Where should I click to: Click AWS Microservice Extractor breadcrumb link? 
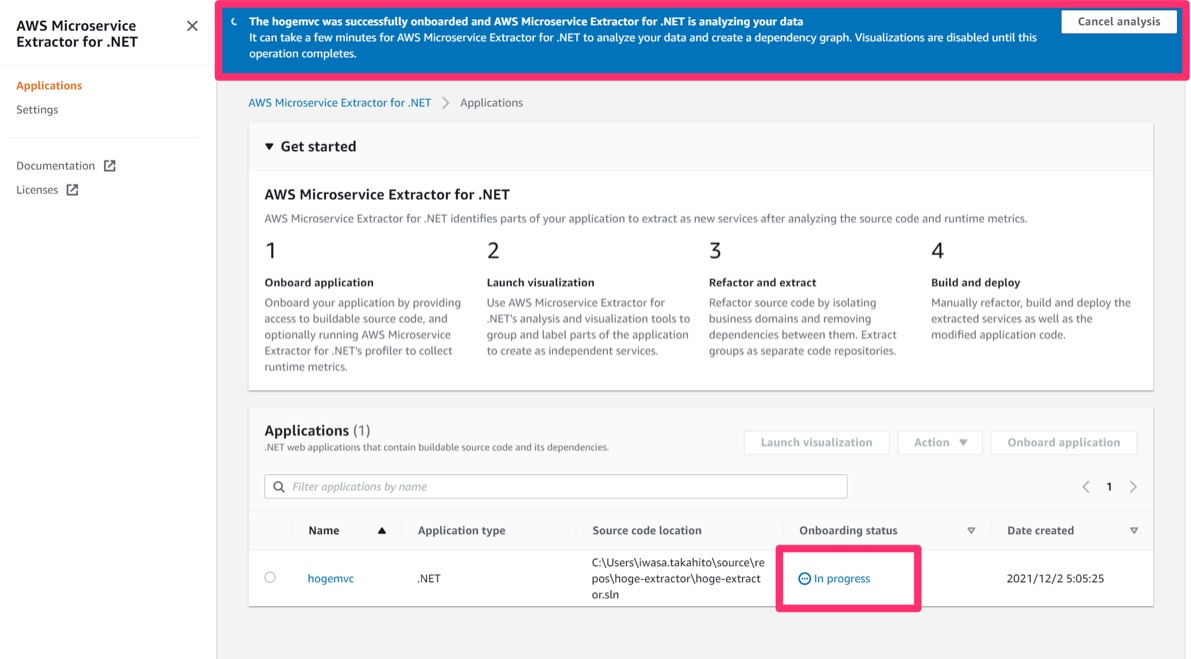(x=339, y=103)
